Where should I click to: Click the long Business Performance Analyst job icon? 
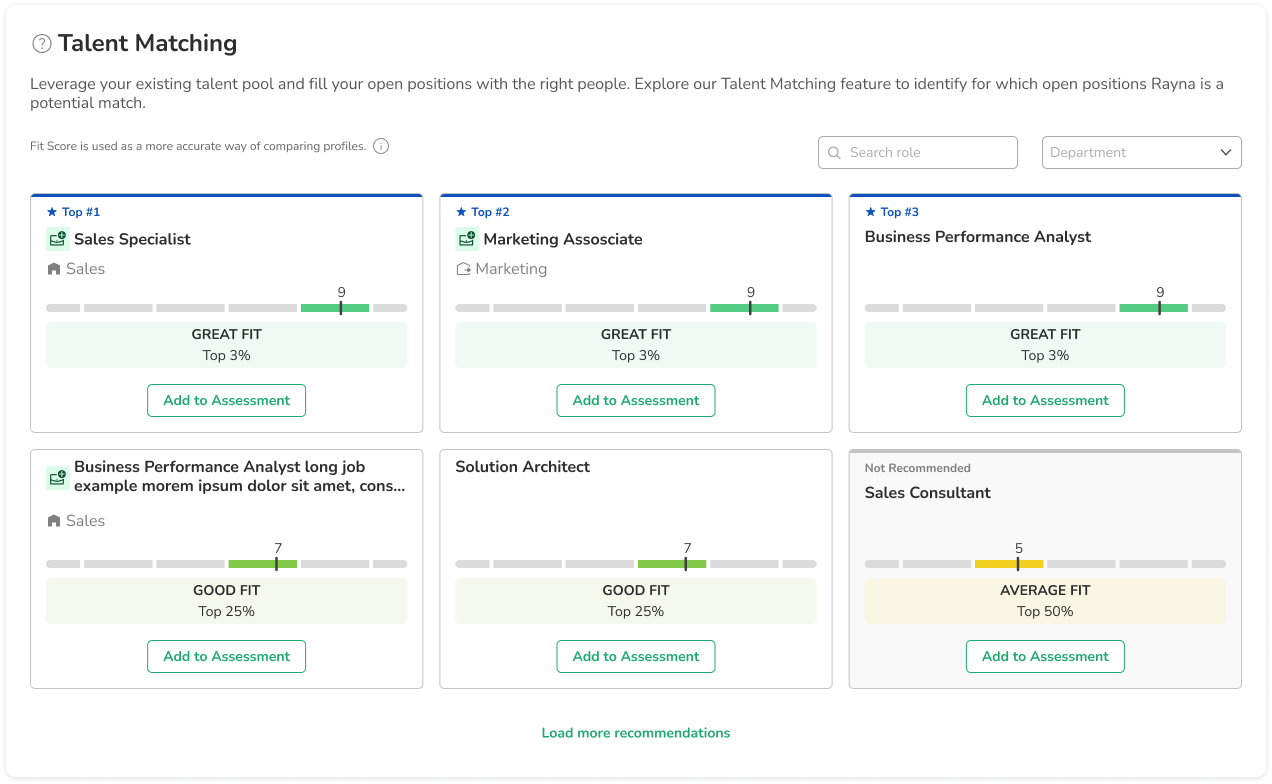click(57, 477)
